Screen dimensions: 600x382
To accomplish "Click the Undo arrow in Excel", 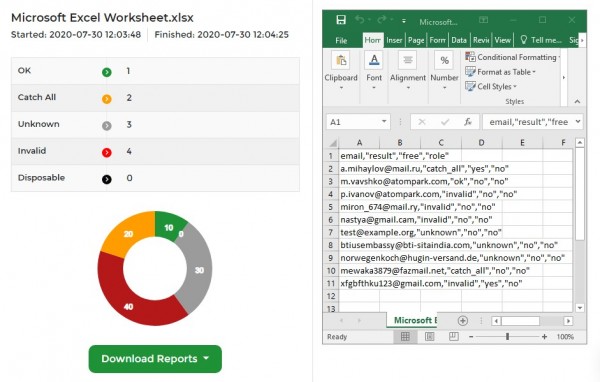I will tap(359, 20).
